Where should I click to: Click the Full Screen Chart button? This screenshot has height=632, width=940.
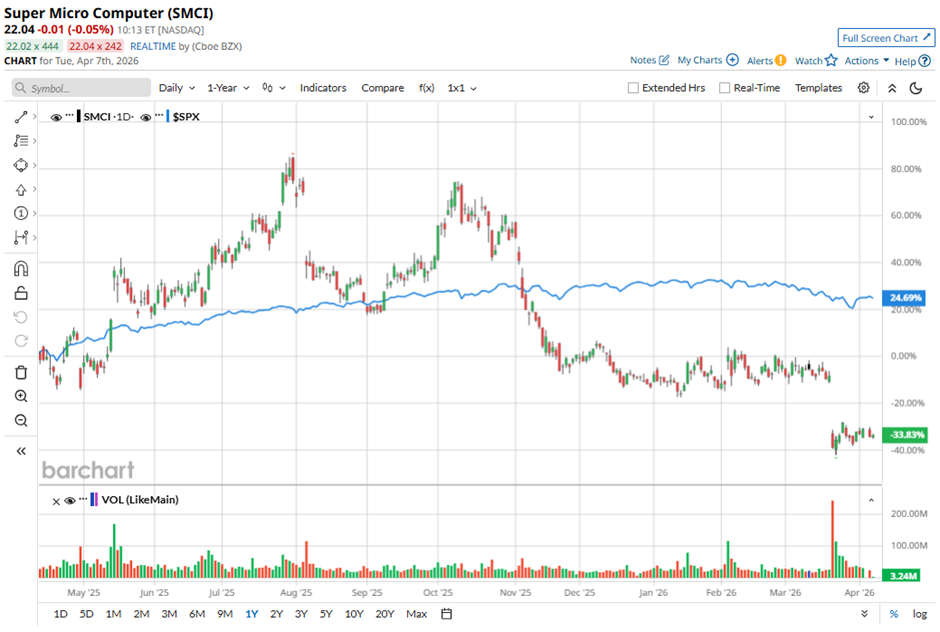coord(886,38)
